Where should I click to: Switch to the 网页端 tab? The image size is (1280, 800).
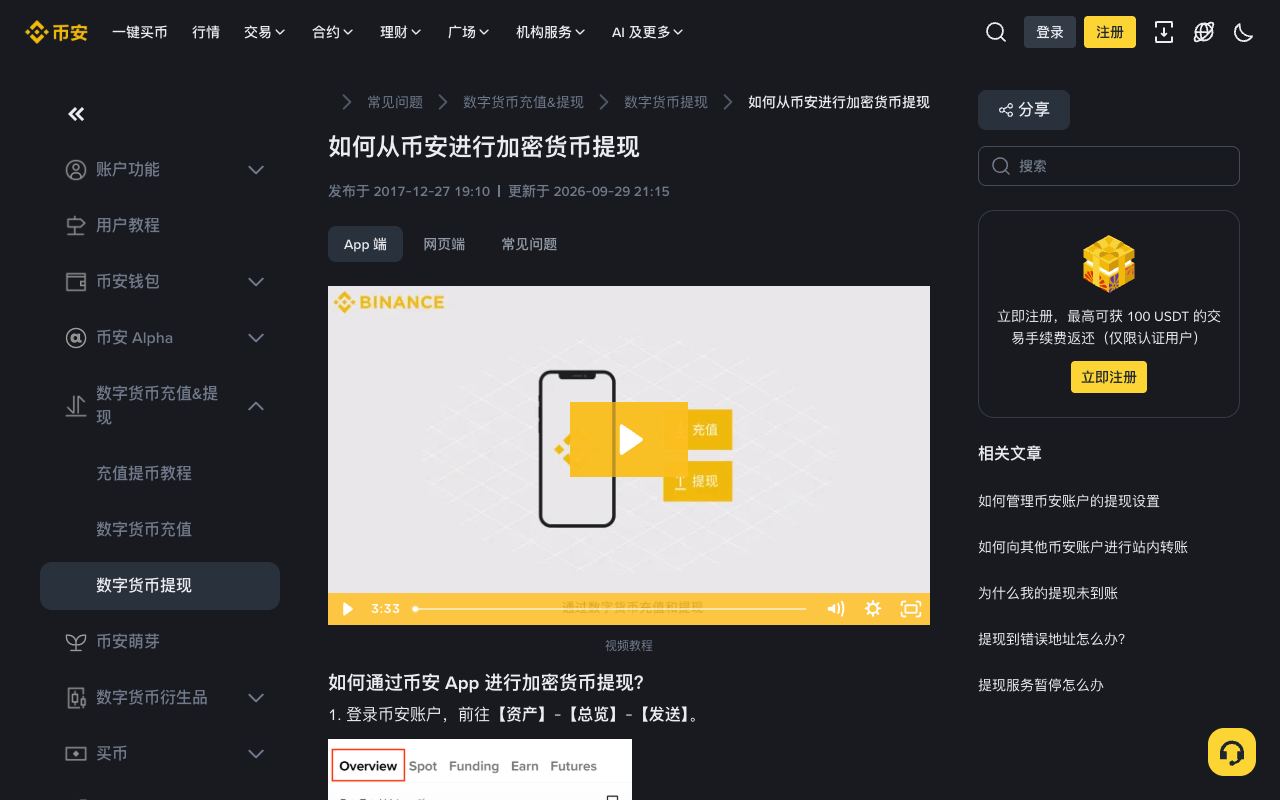click(444, 244)
